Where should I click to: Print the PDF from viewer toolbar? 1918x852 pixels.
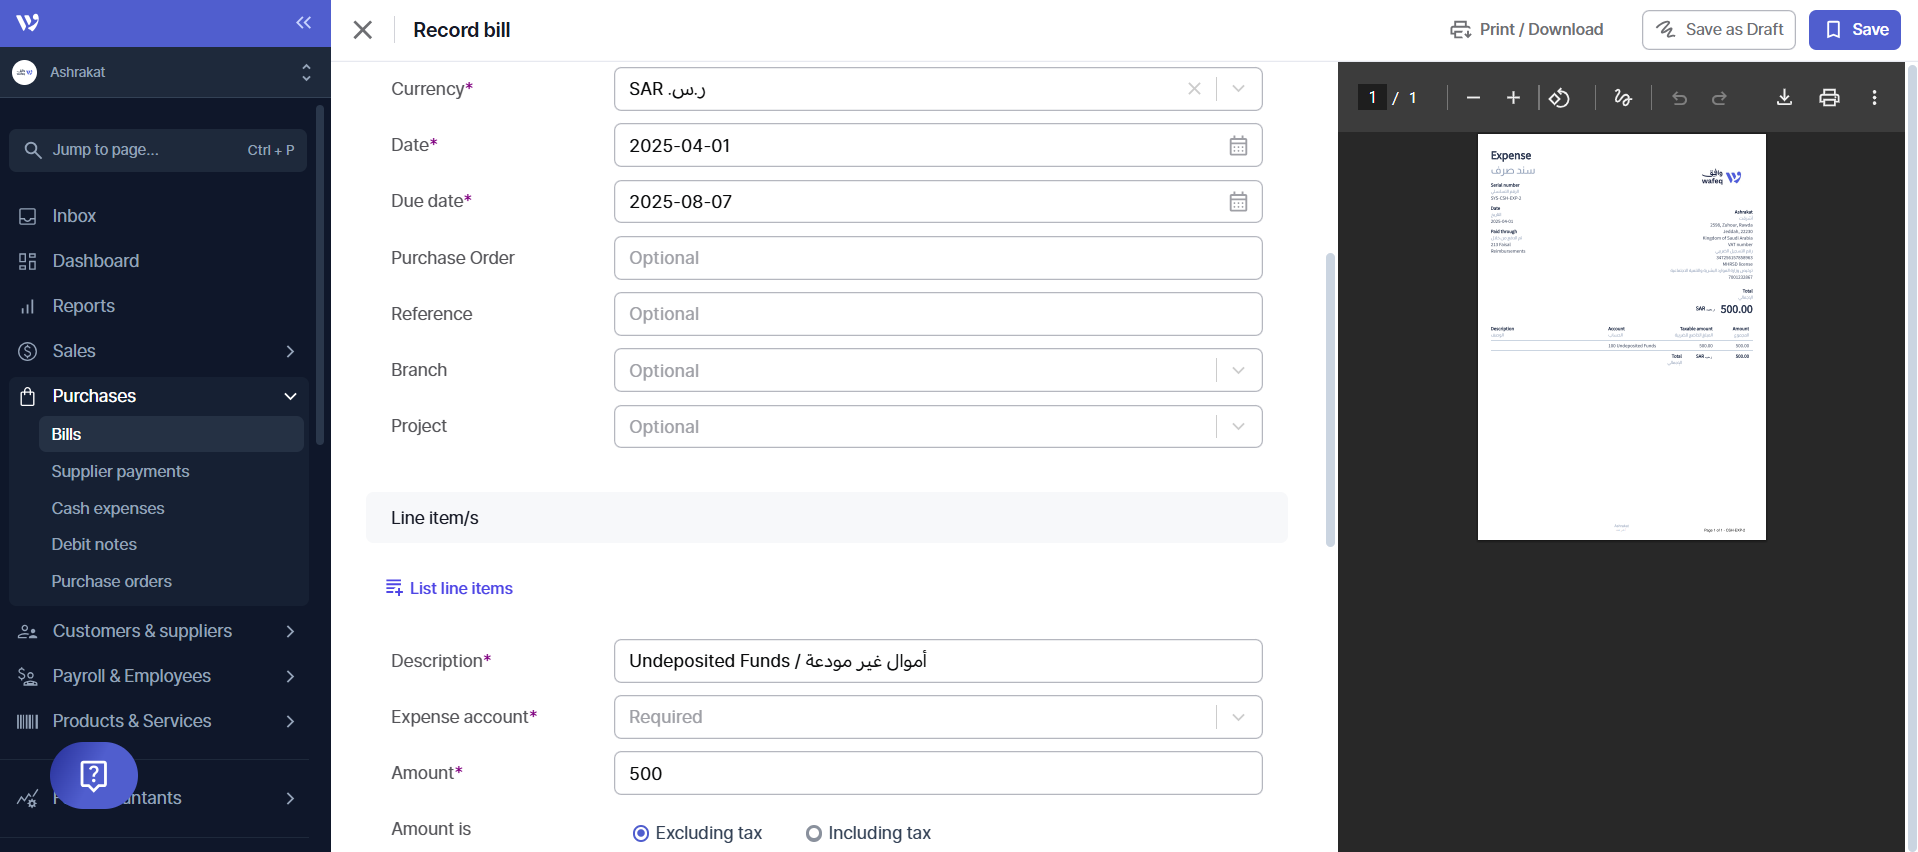click(1828, 98)
